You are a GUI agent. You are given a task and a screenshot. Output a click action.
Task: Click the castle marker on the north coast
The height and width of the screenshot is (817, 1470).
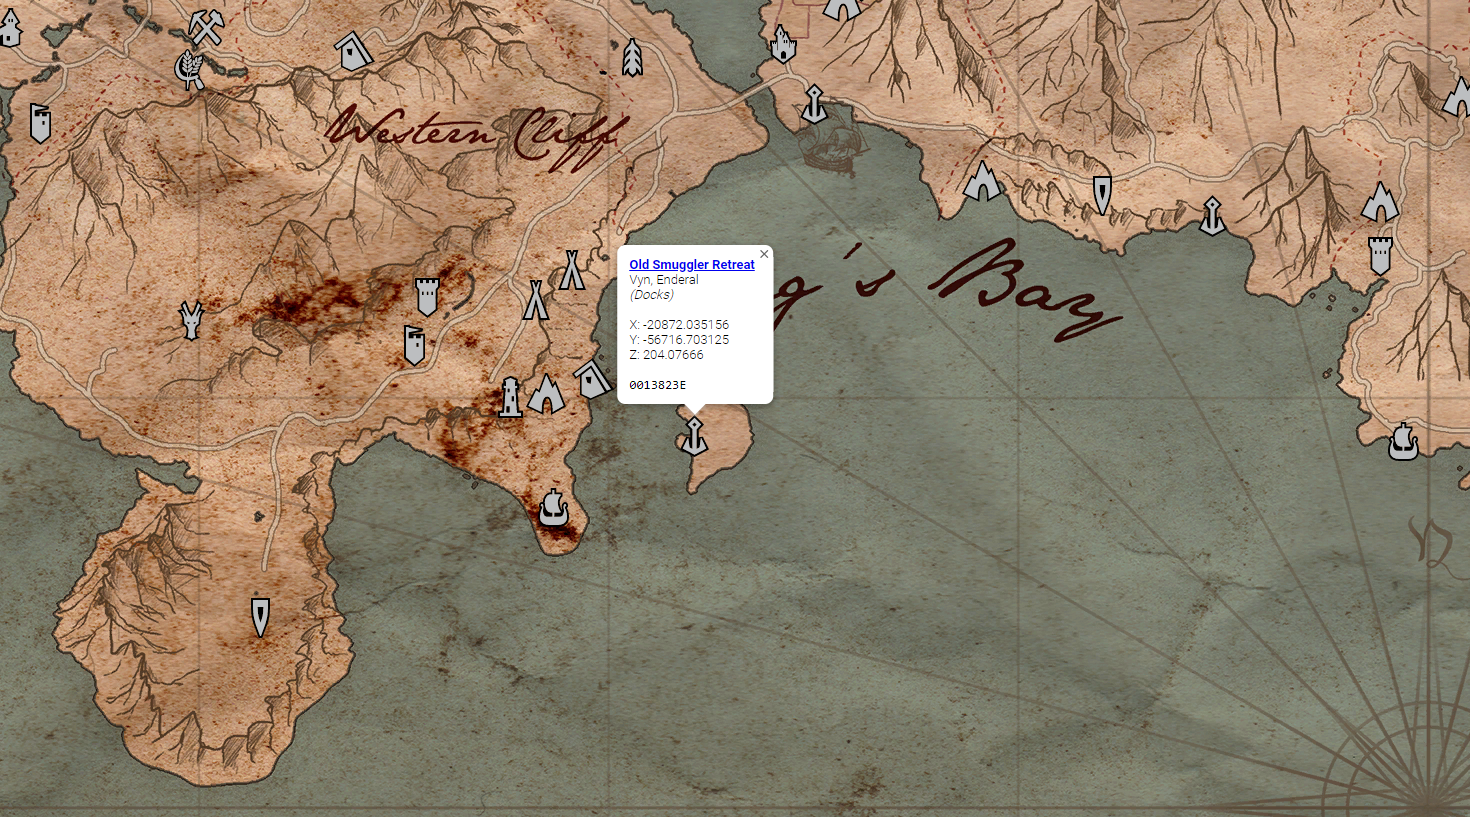pyautogui.click(x=783, y=44)
